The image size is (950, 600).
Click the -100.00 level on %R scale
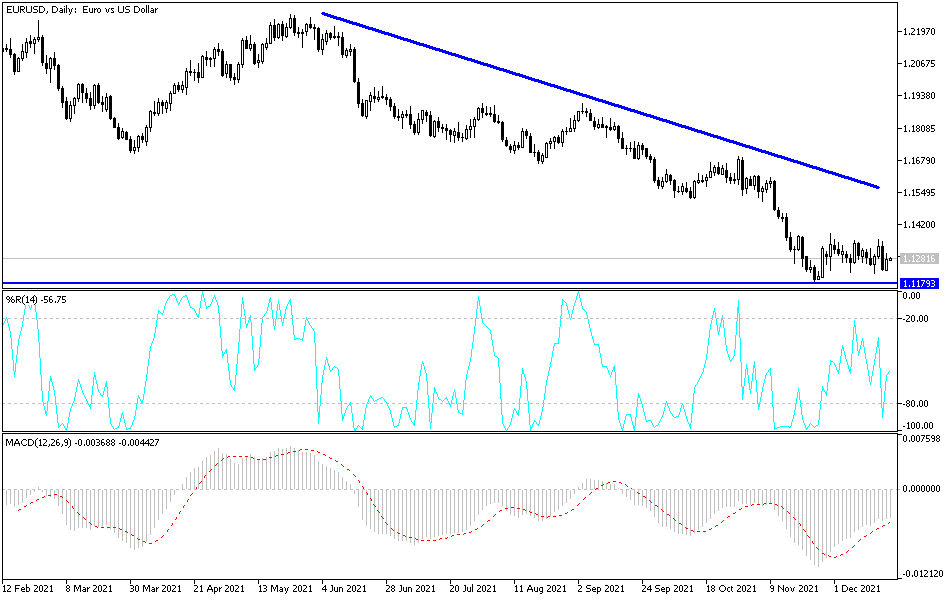[x=920, y=426]
